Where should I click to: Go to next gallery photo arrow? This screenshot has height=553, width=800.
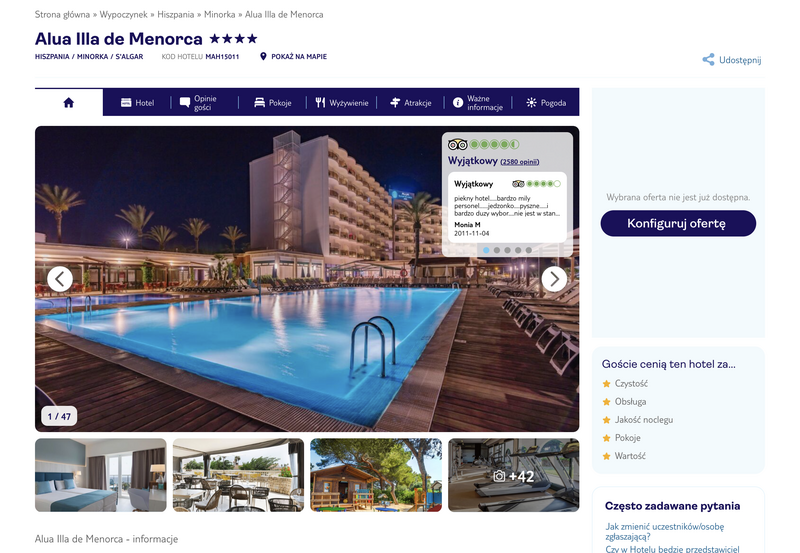(x=554, y=279)
